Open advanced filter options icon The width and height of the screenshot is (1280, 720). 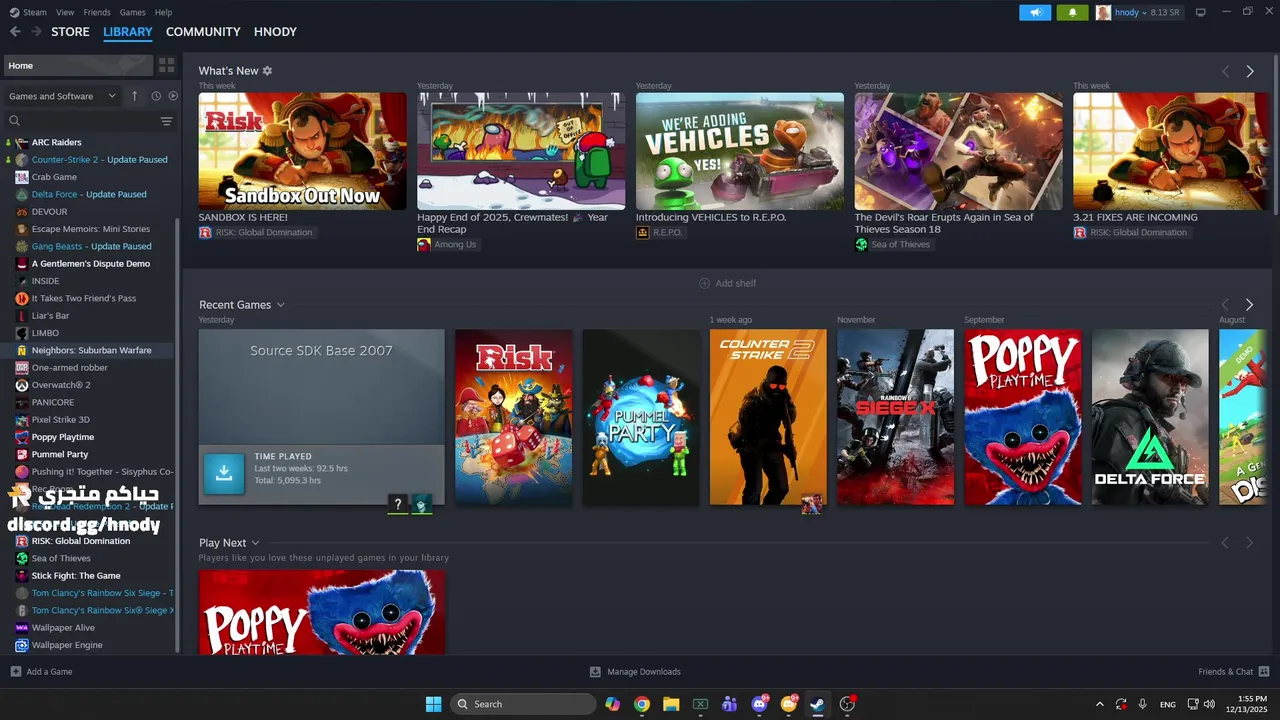pos(166,121)
